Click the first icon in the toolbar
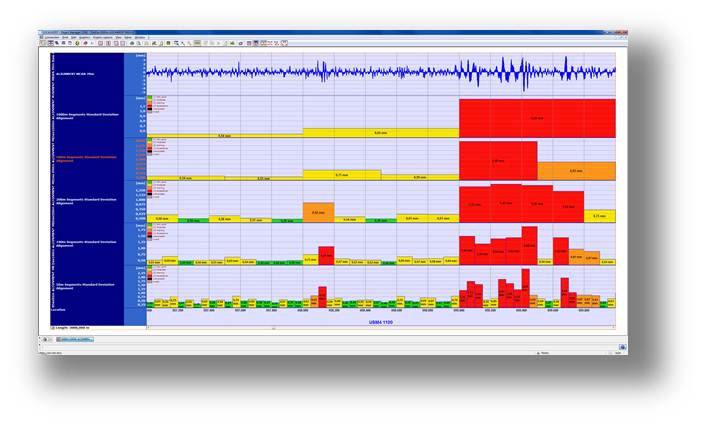This screenshot has width=704, height=425. click(44, 43)
